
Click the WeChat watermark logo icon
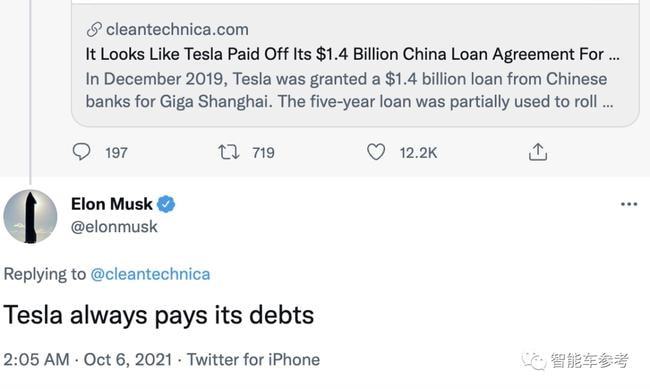click(x=534, y=360)
